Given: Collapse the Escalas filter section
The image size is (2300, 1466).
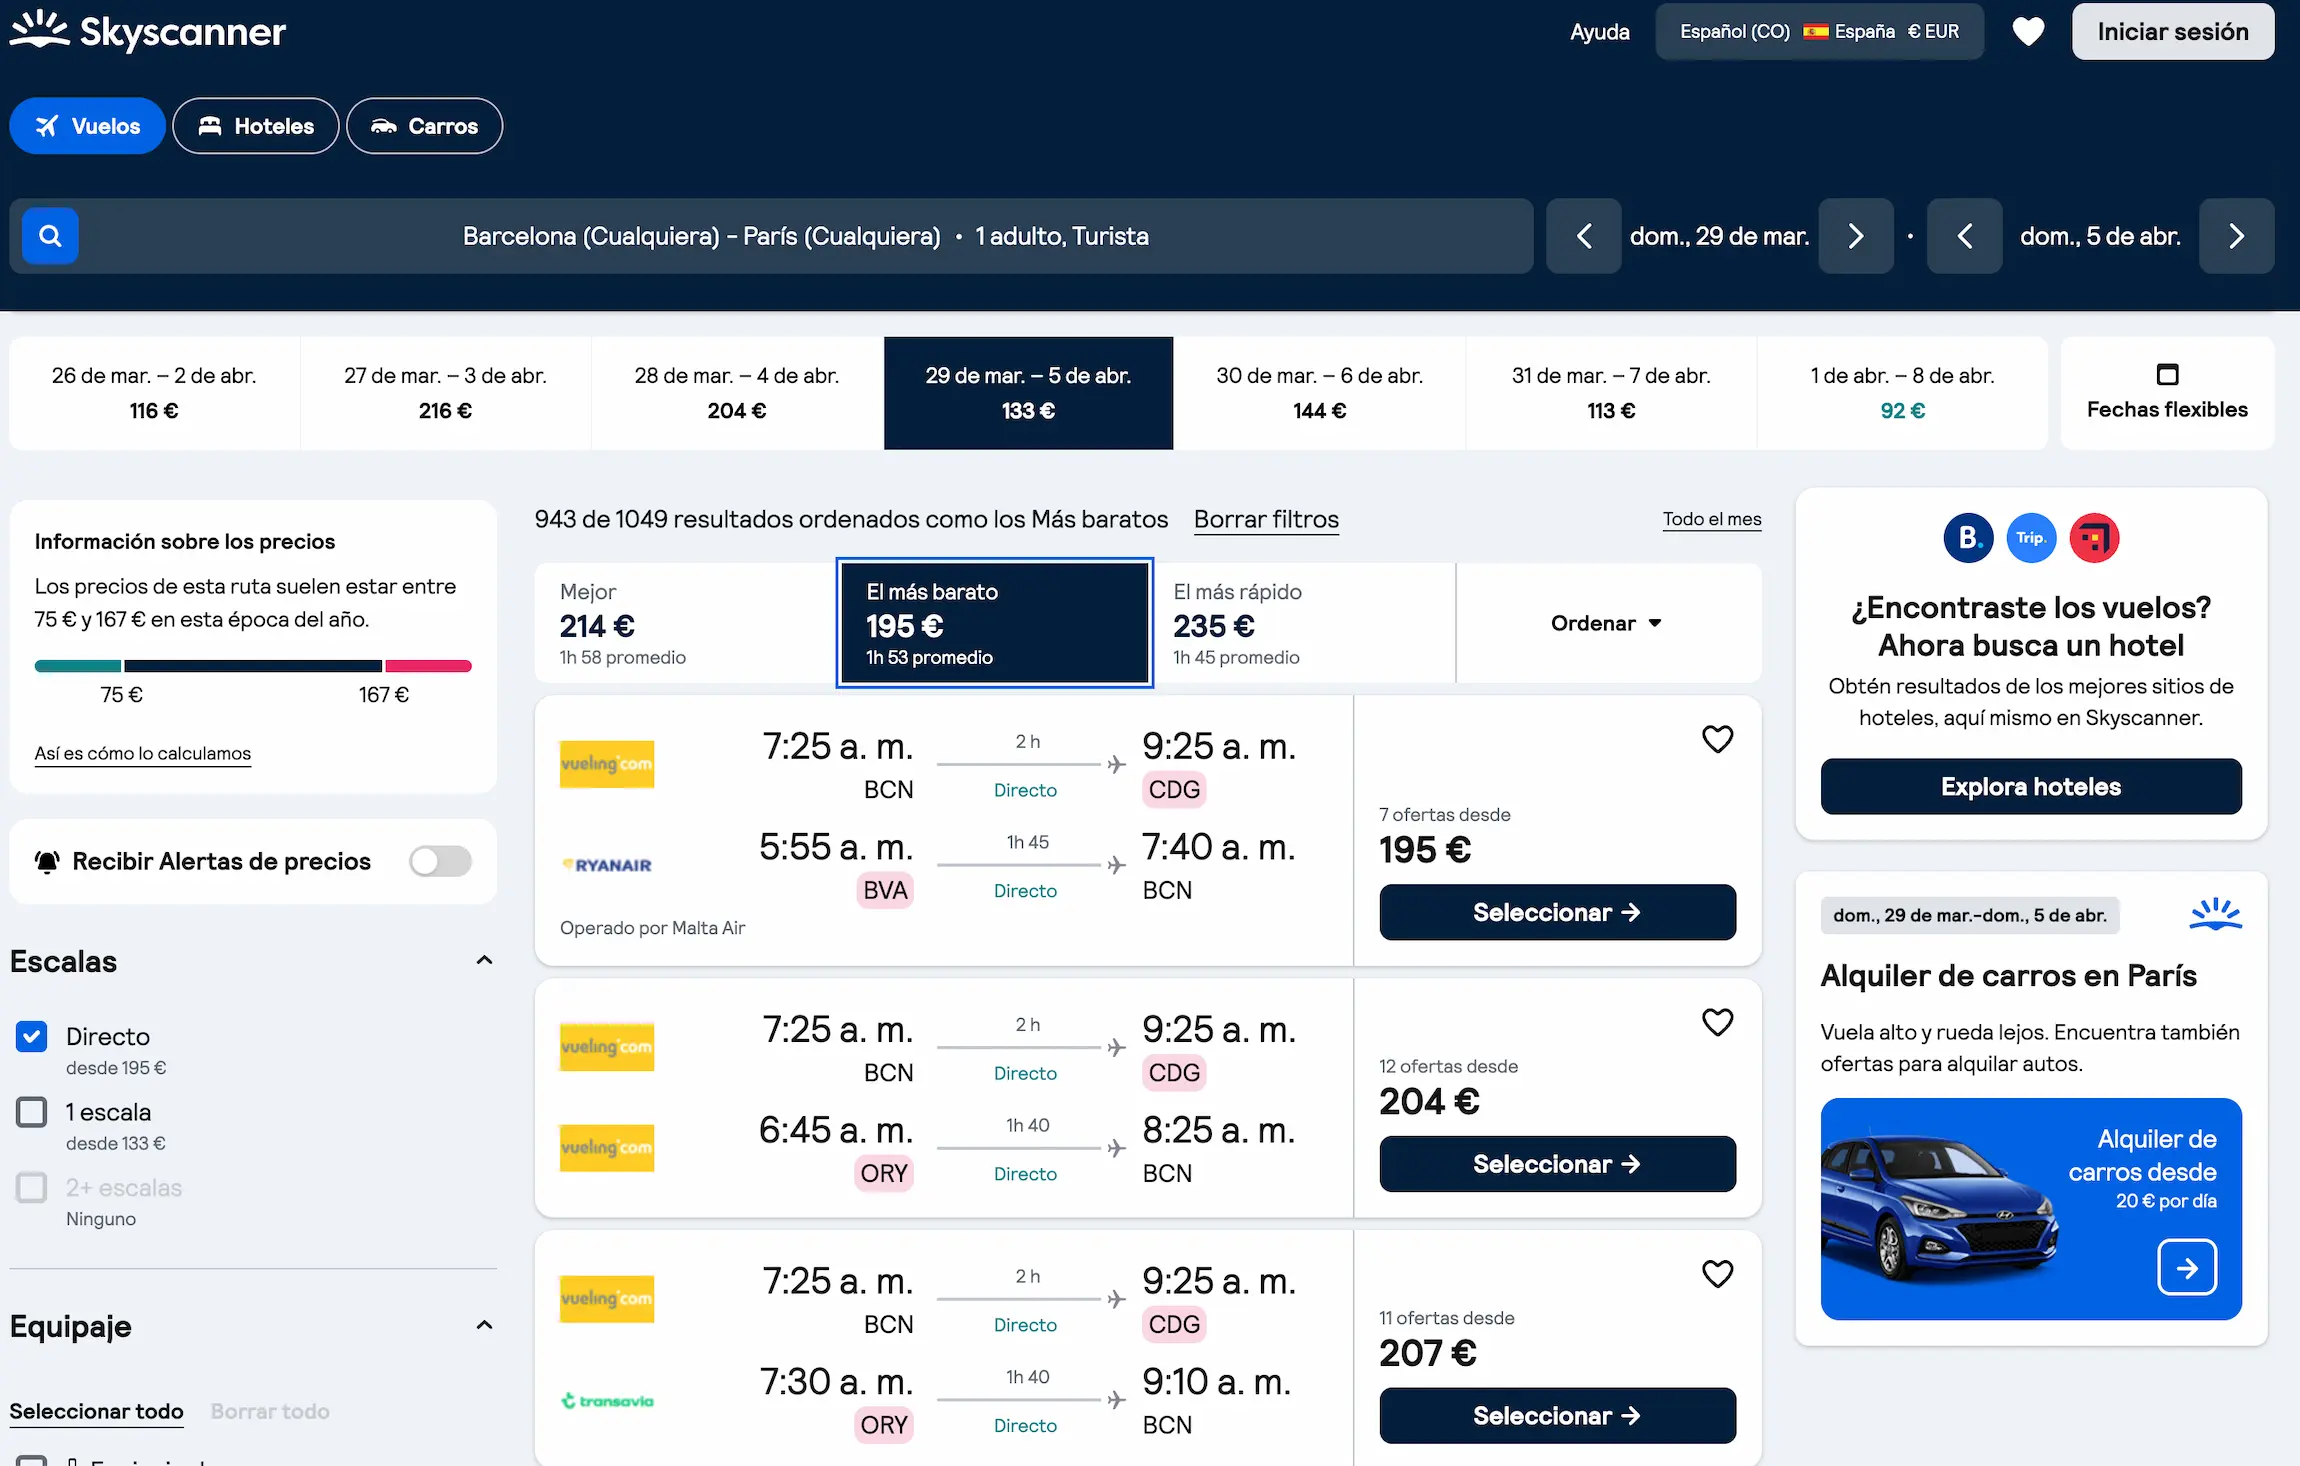Looking at the screenshot, I should (484, 959).
